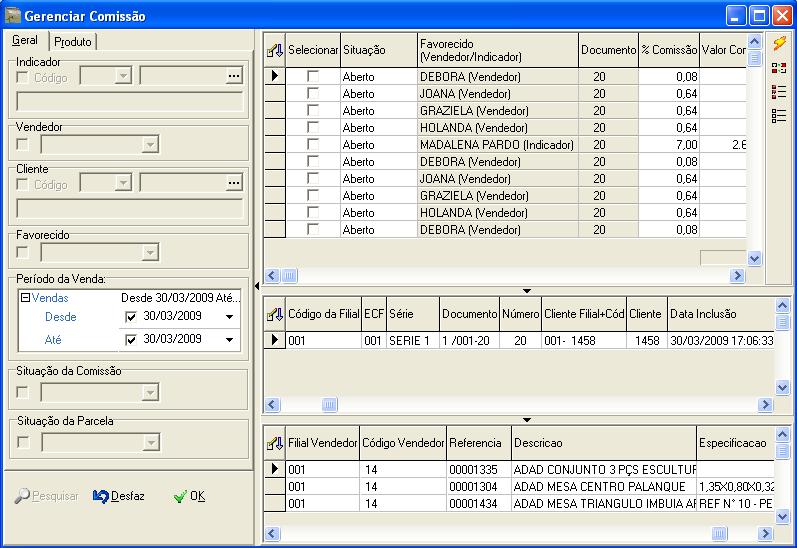Select checkbox for MADALENA PARDO row

(313, 145)
